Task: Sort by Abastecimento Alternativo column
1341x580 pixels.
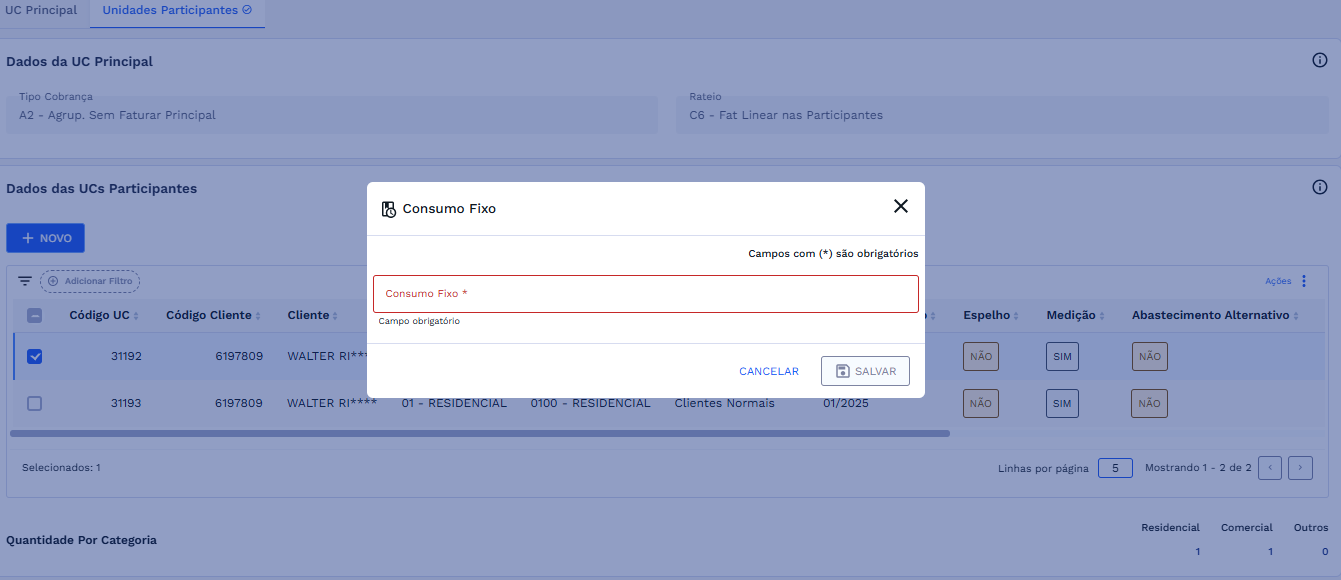Action: pyautogui.click(x=1214, y=315)
